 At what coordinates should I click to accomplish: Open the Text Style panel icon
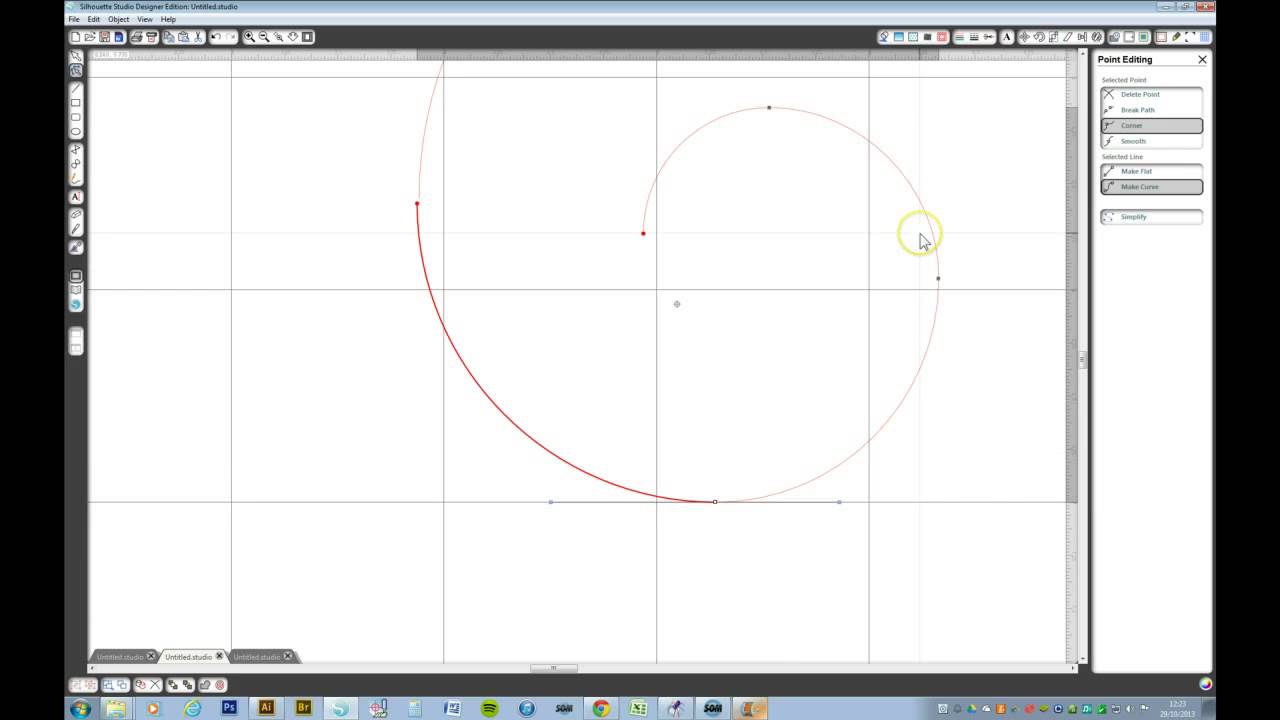[1007, 37]
